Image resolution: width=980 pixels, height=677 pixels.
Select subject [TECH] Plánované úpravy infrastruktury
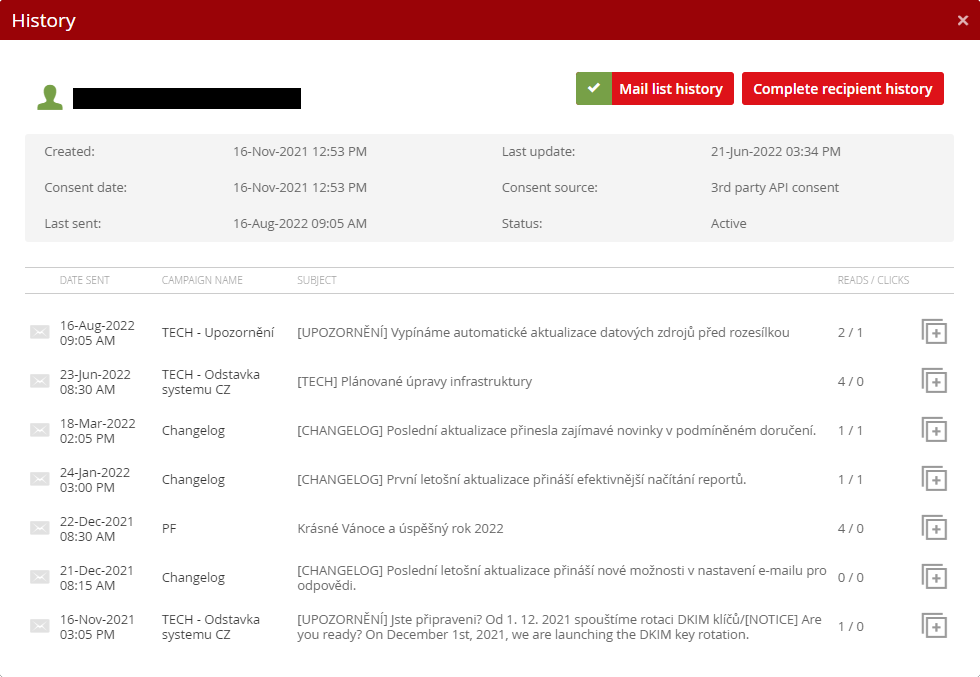pyautogui.click(x=414, y=381)
